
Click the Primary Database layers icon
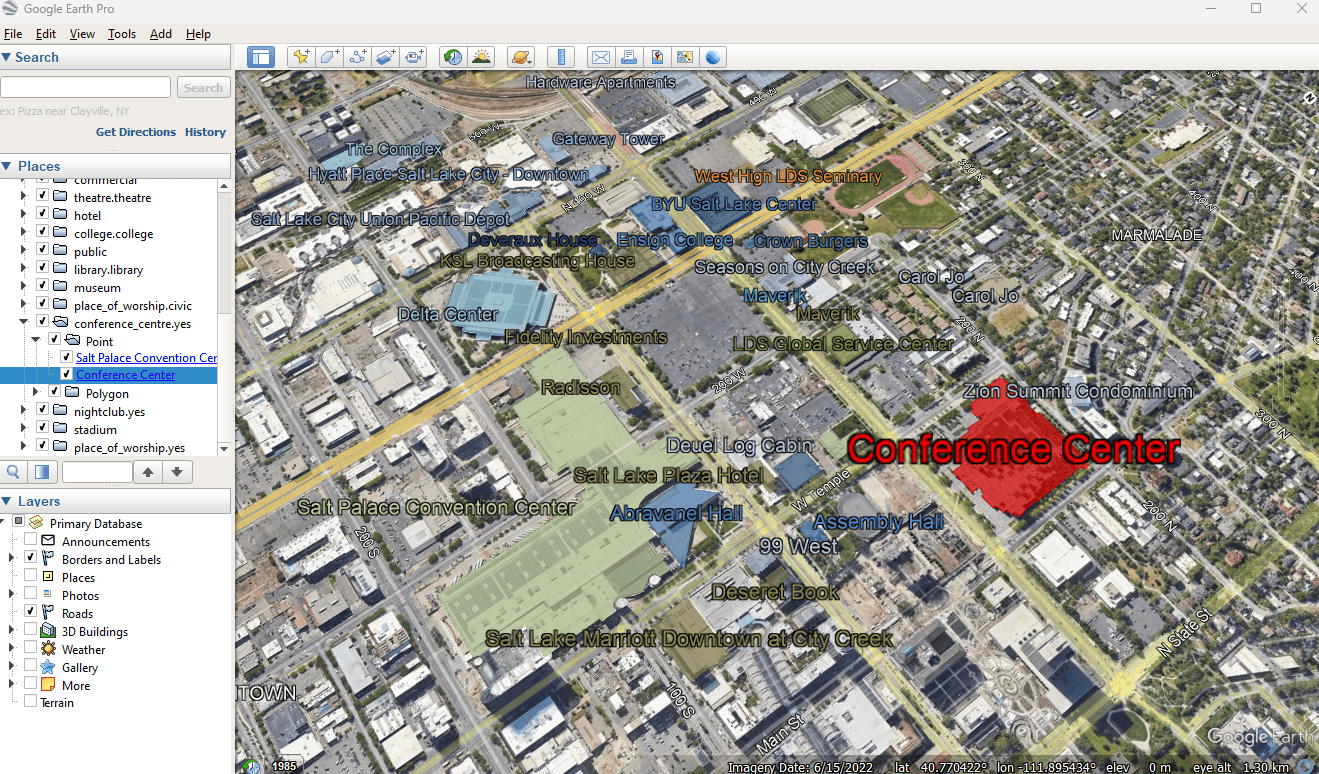tap(36, 523)
